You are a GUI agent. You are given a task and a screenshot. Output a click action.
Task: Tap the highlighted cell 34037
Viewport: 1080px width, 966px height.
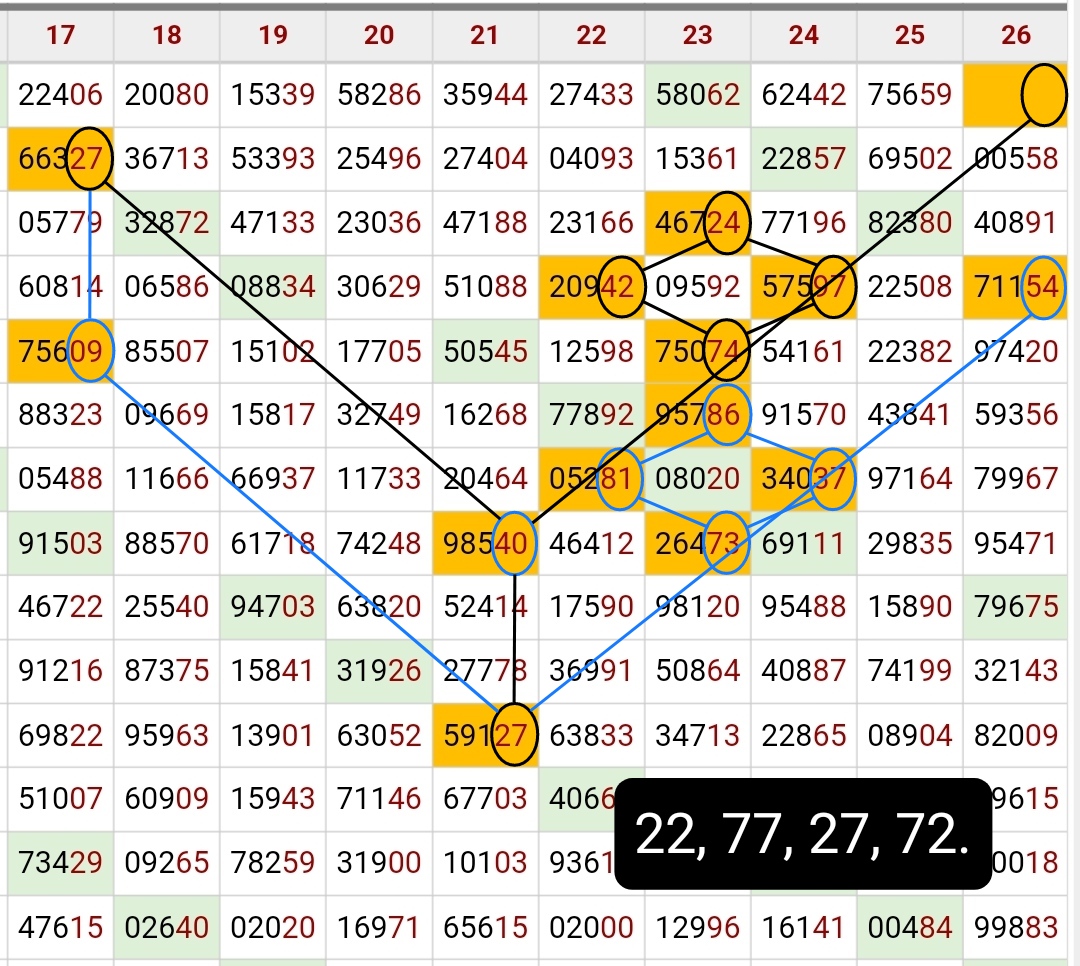pyautogui.click(x=804, y=479)
